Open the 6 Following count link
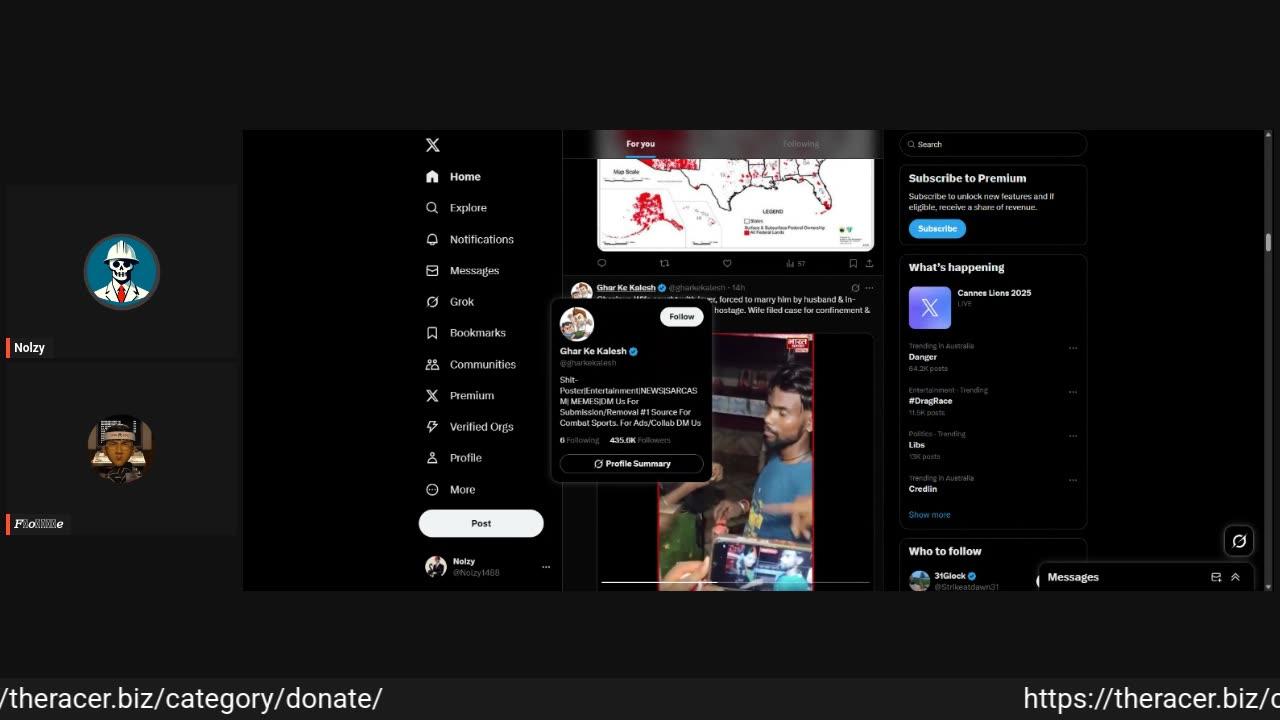The height and width of the screenshot is (720, 1280). (x=580, y=440)
